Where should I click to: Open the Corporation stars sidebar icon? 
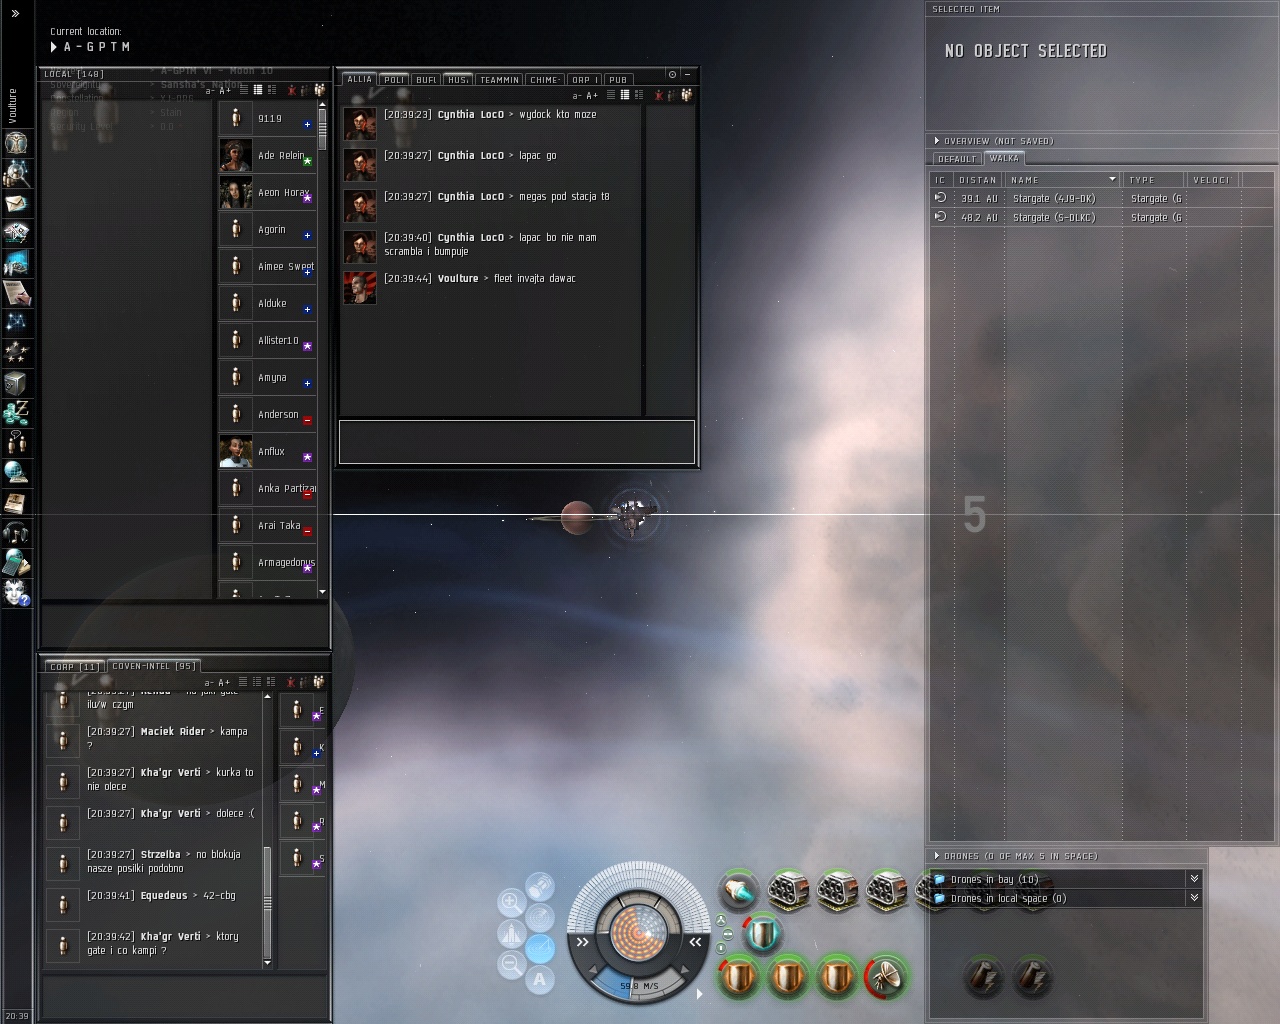15,353
